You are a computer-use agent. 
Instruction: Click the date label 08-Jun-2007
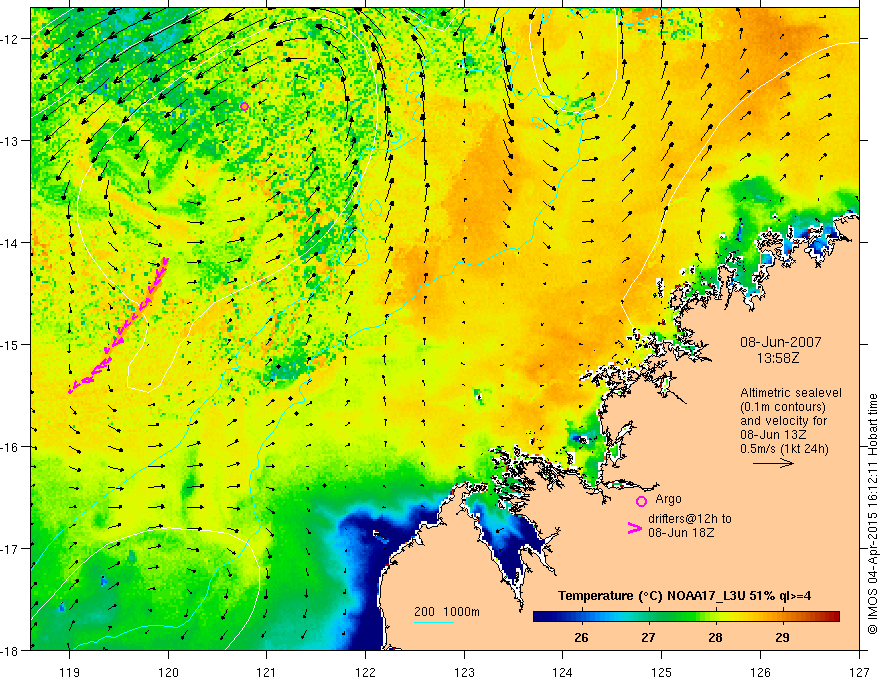tap(781, 342)
